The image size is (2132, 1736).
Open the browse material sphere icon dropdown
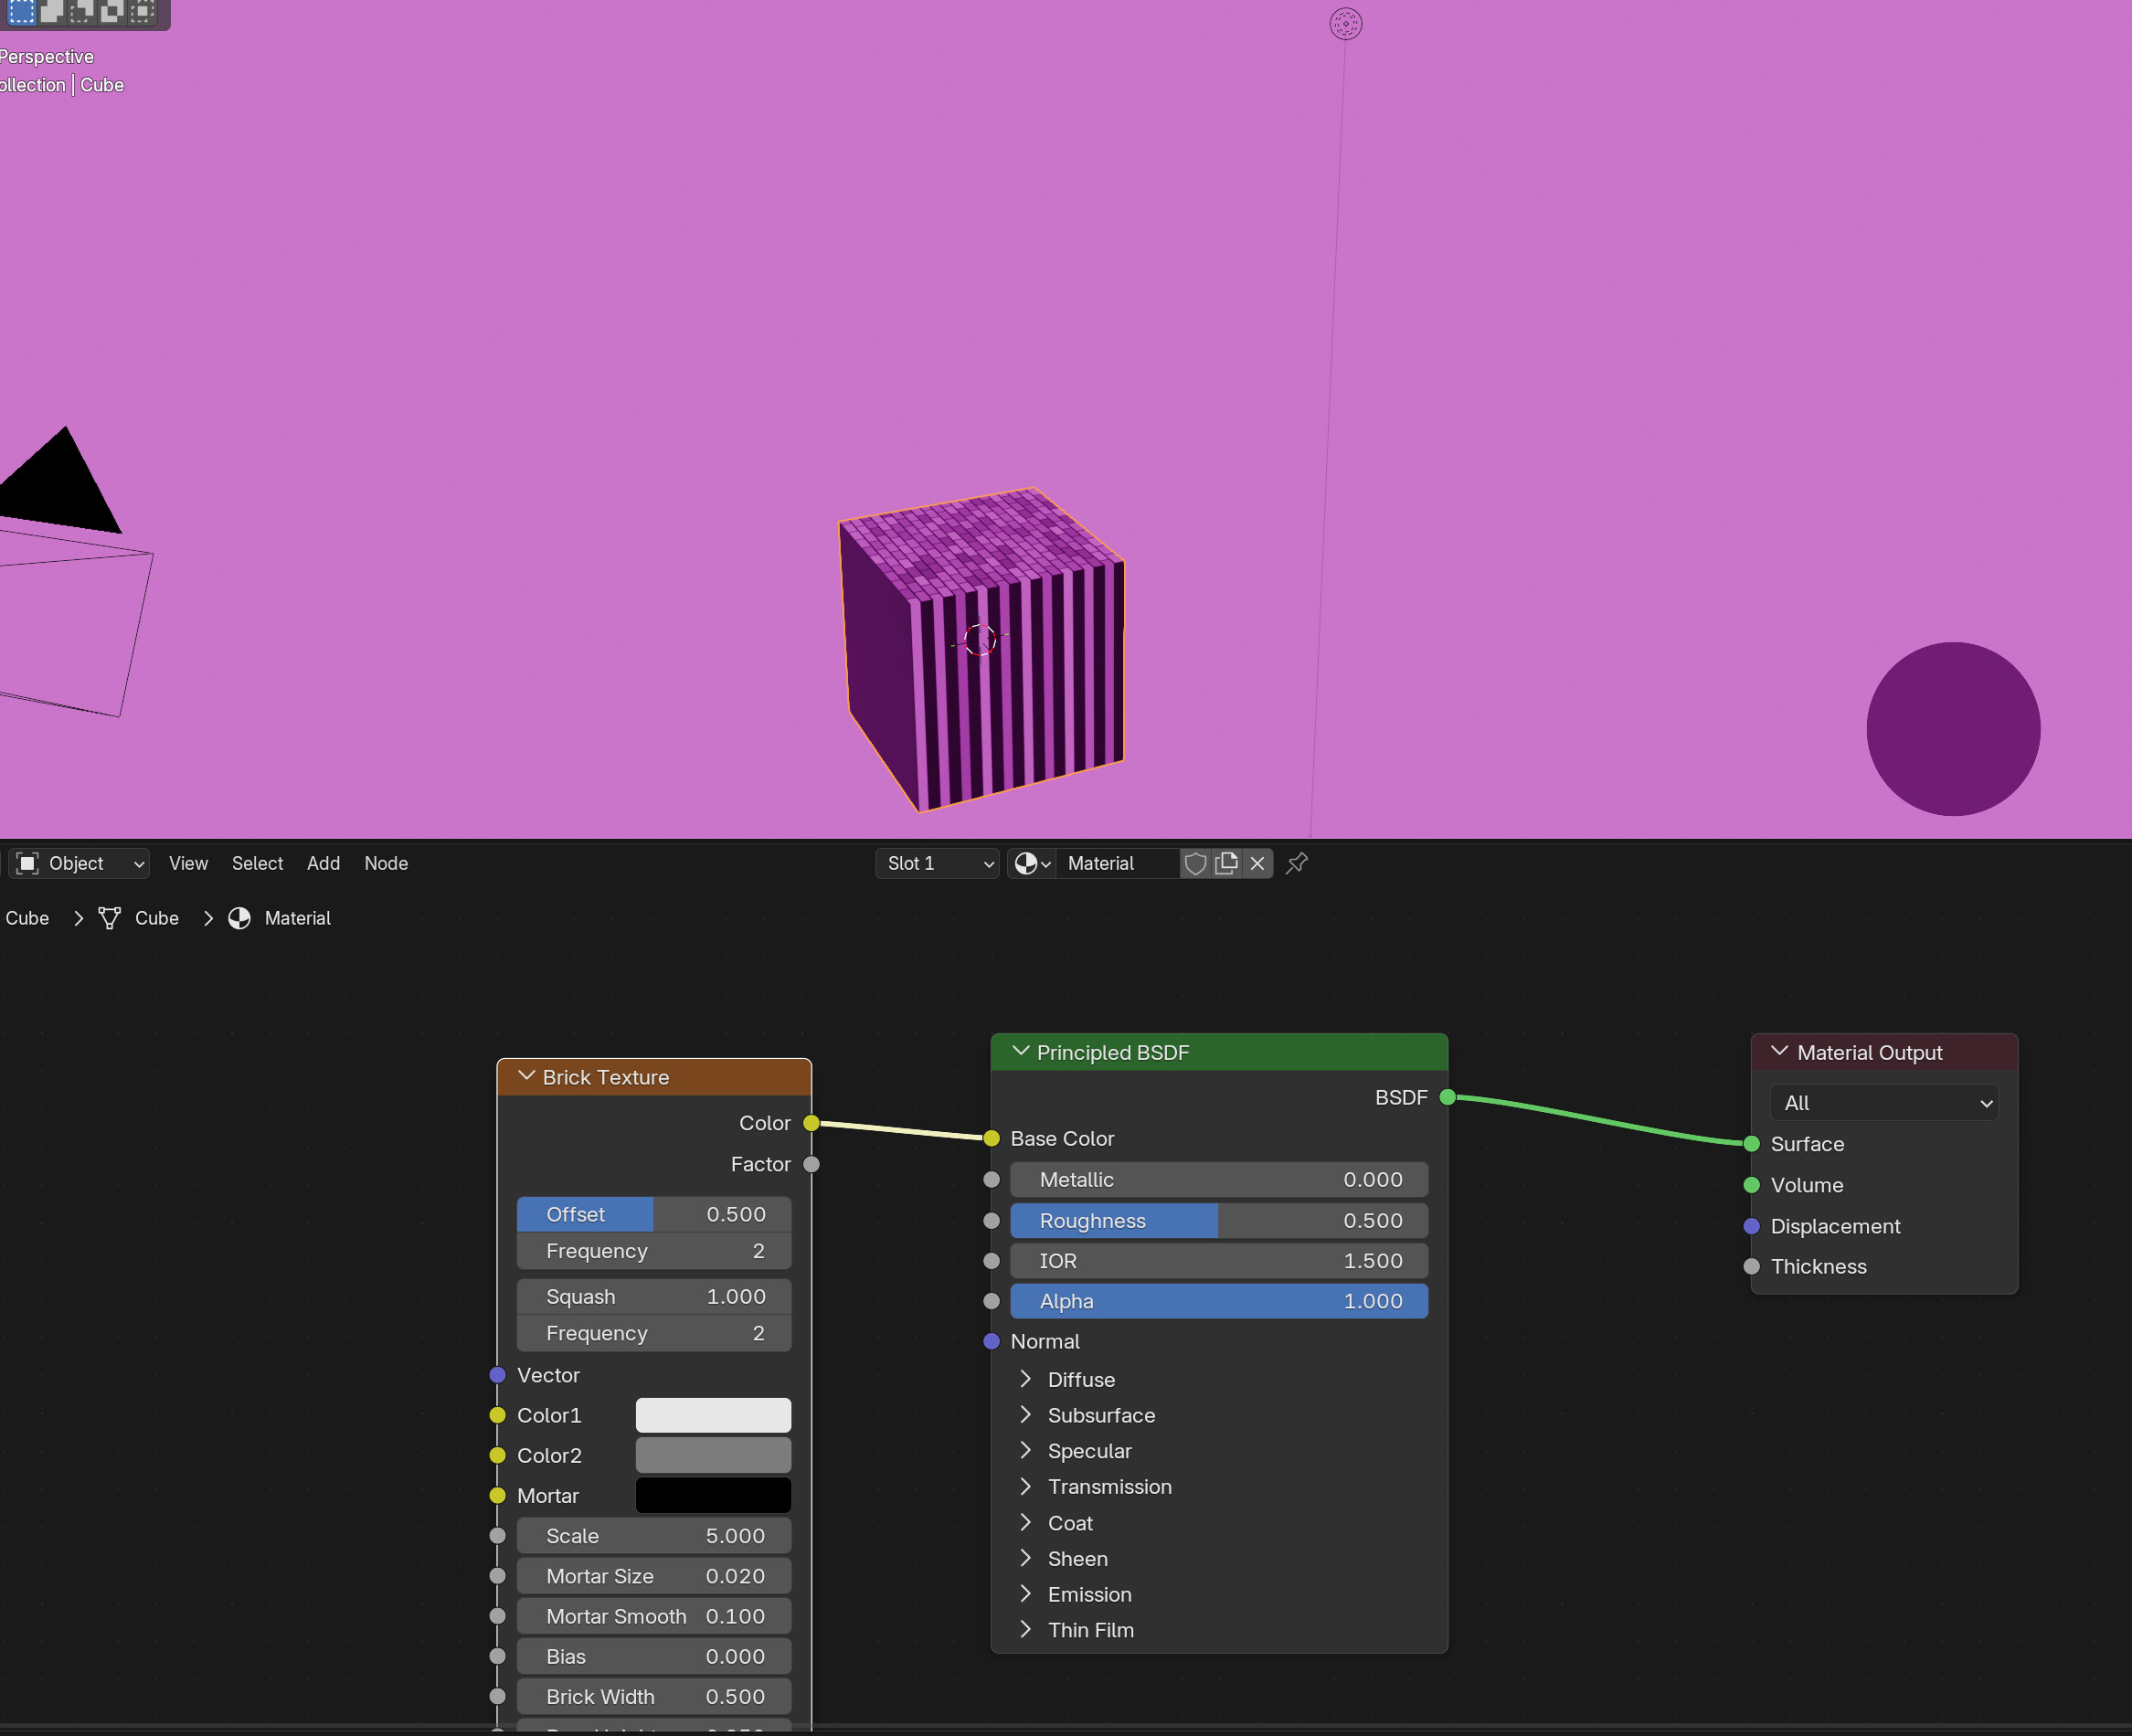1032,863
